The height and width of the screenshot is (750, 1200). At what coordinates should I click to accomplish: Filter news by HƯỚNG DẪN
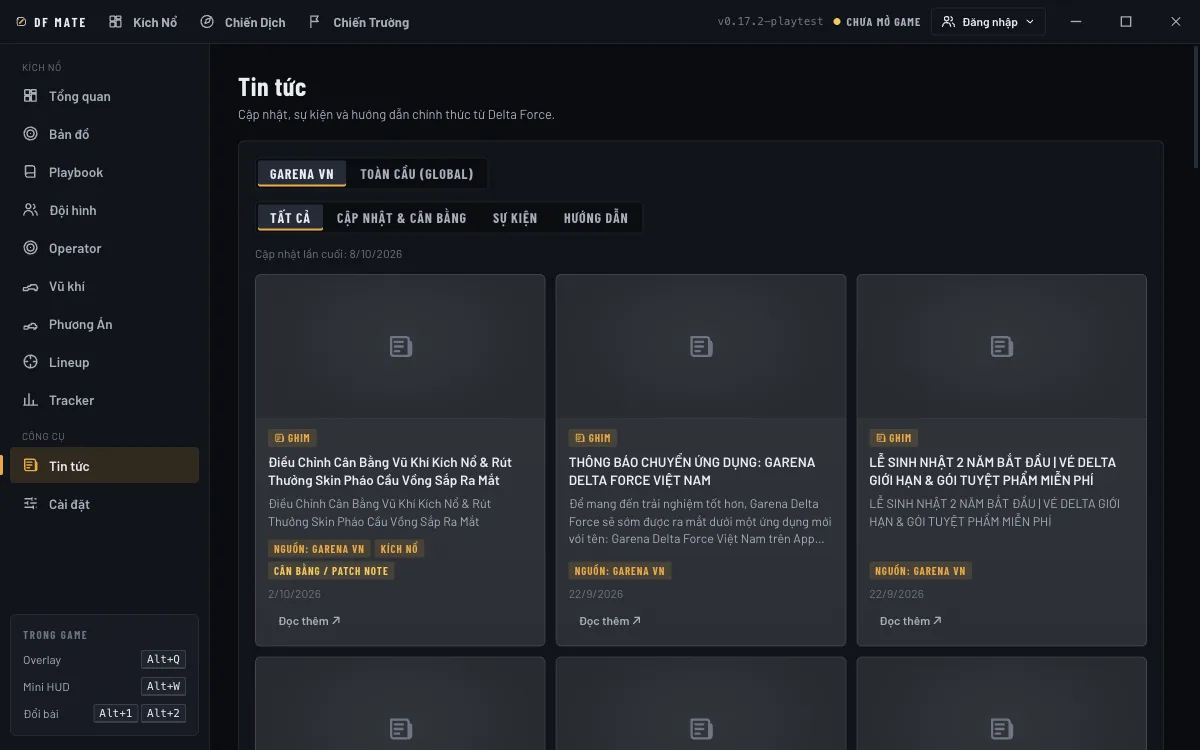click(596, 217)
